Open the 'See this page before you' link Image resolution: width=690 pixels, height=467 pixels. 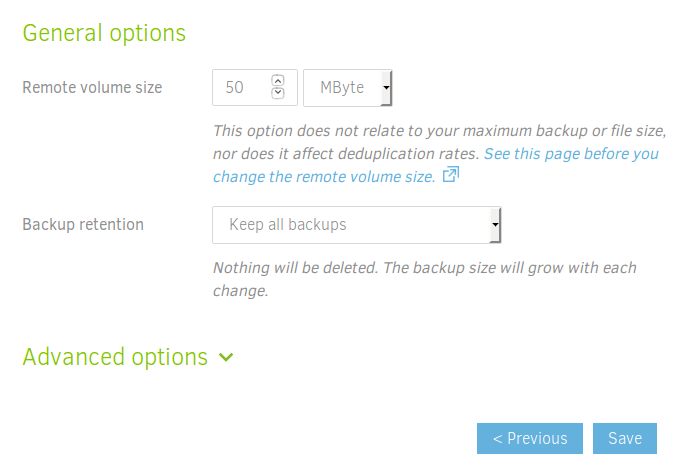(571, 154)
